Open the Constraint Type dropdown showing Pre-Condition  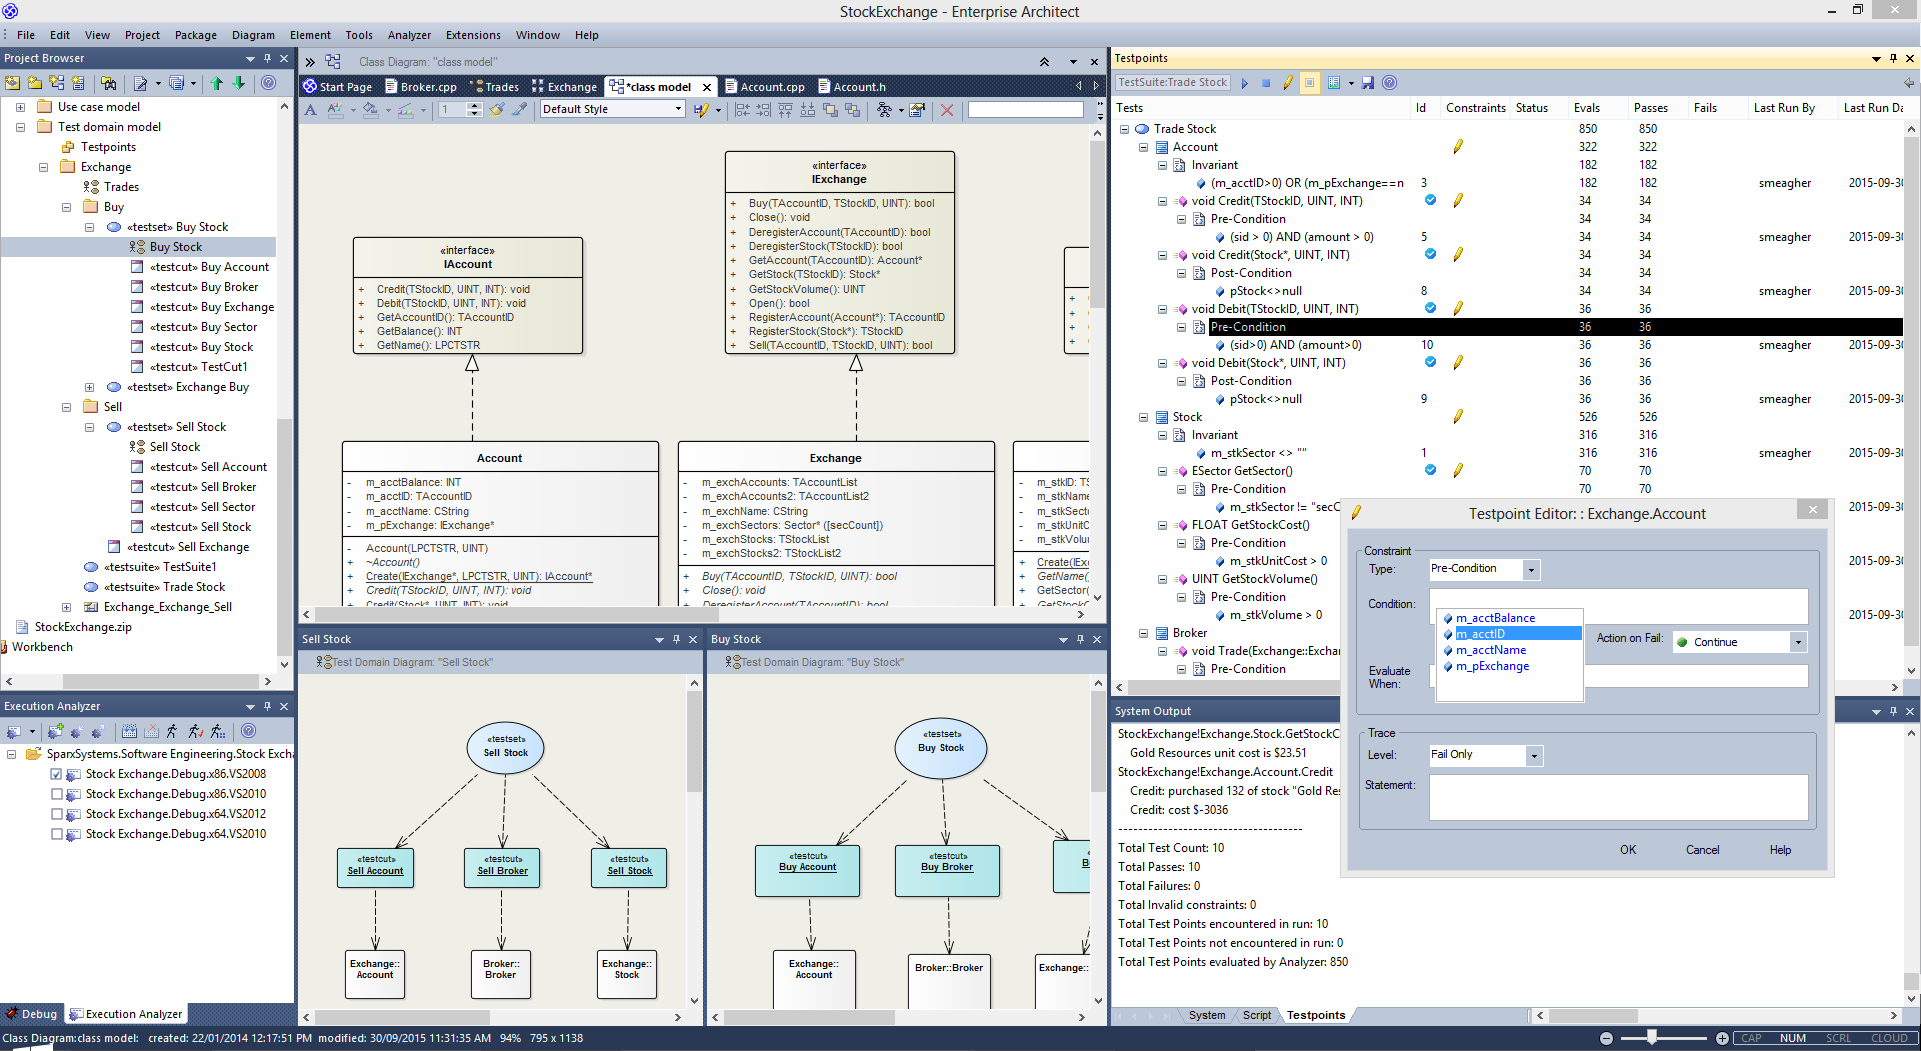tap(1530, 570)
